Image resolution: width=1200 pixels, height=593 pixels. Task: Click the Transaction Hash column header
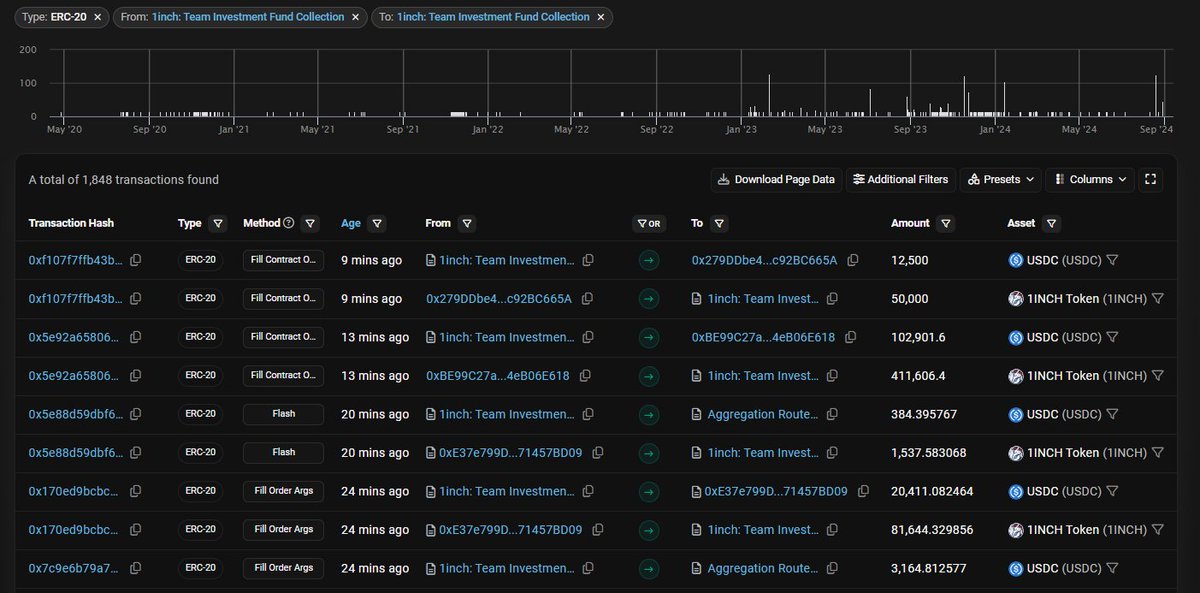tap(71, 224)
